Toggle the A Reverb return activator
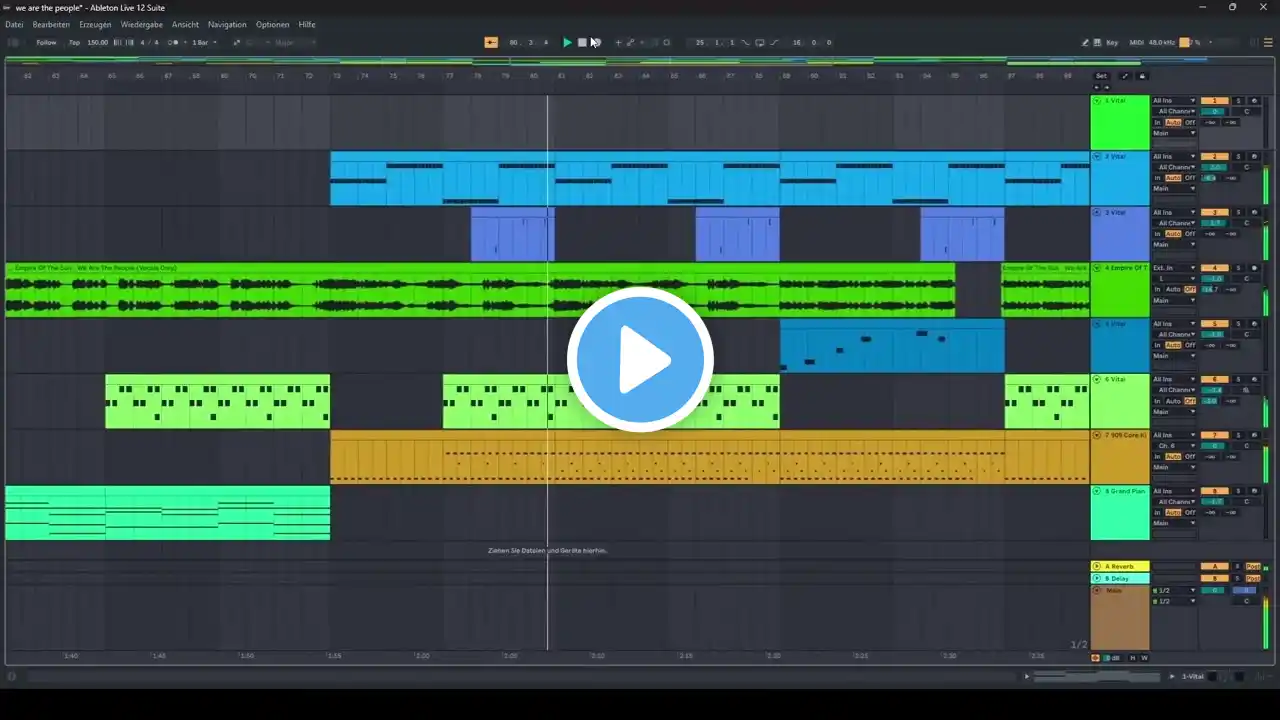Viewport: 1280px width, 720px height. coord(1214,567)
